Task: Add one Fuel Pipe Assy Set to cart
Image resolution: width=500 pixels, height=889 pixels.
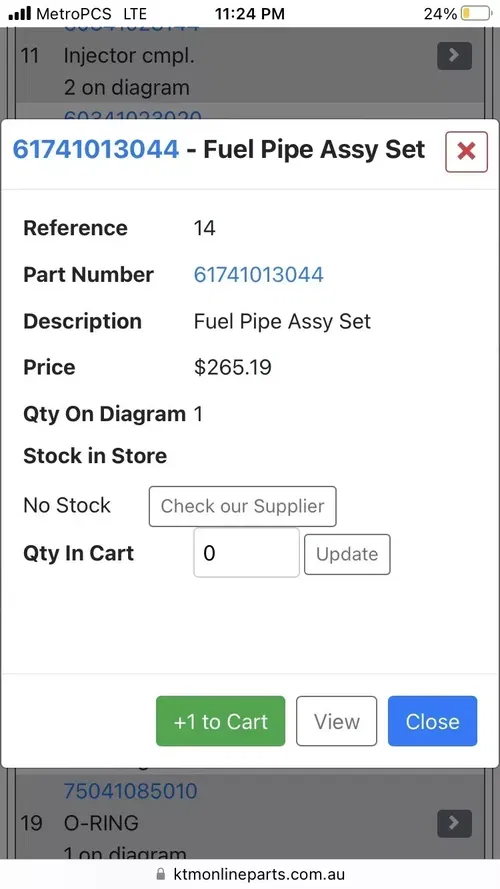Action: 221,721
